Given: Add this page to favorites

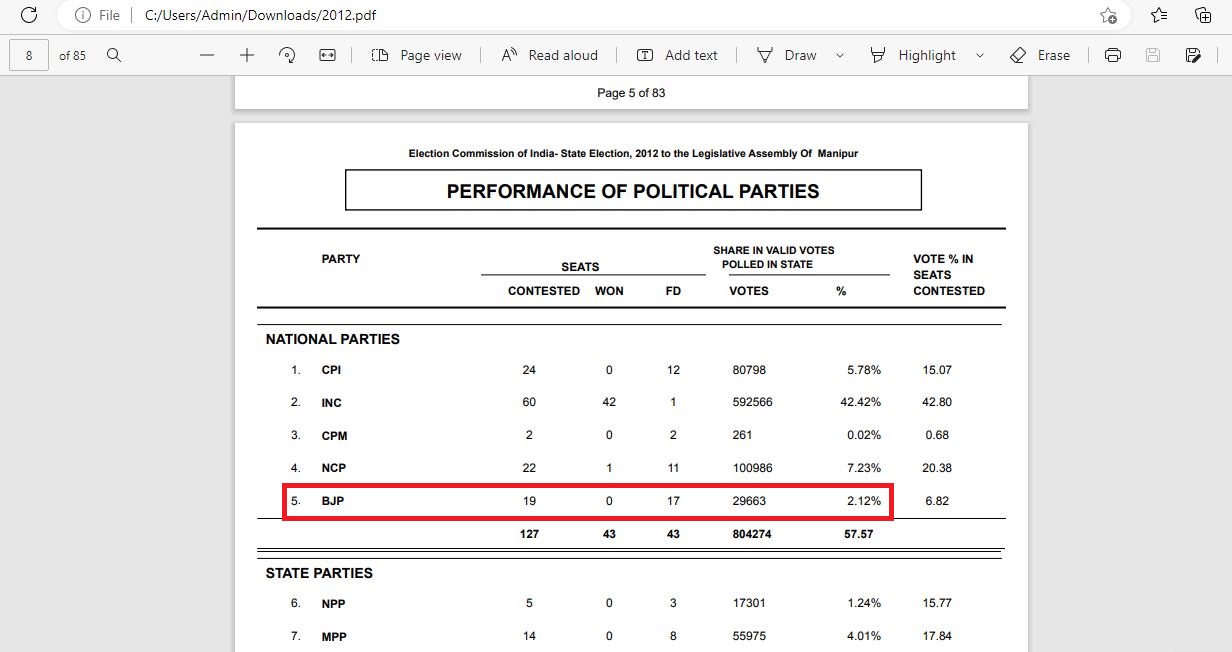Looking at the screenshot, I should pyautogui.click(x=1108, y=15).
